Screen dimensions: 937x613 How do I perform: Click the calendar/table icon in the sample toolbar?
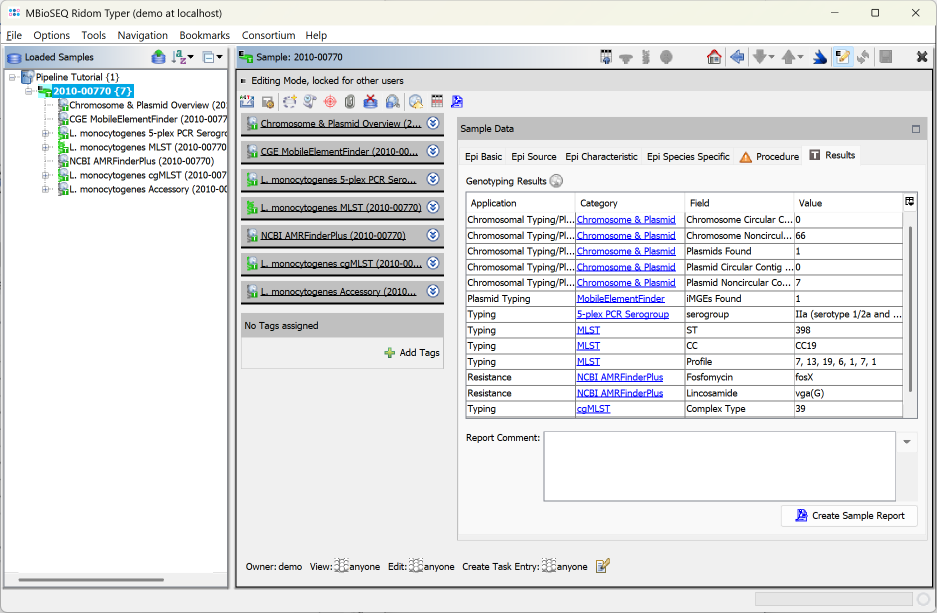tap(437, 101)
